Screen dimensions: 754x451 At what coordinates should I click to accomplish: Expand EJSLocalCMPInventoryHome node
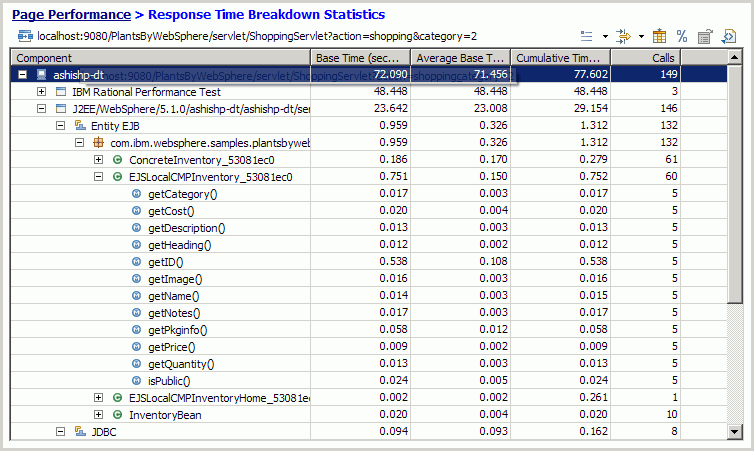pos(98,398)
